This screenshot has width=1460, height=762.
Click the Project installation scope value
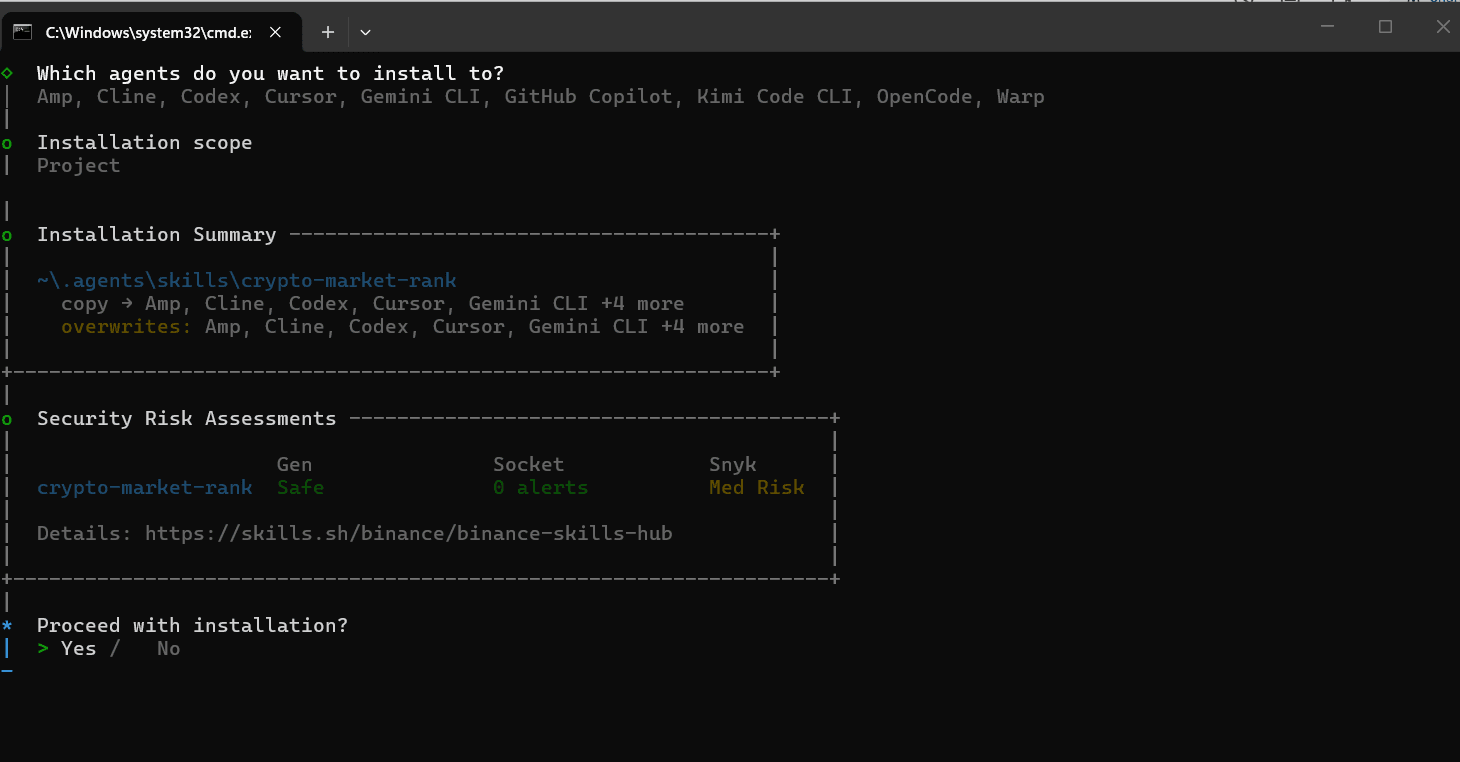pyautogui.click(x=78, y=166)
